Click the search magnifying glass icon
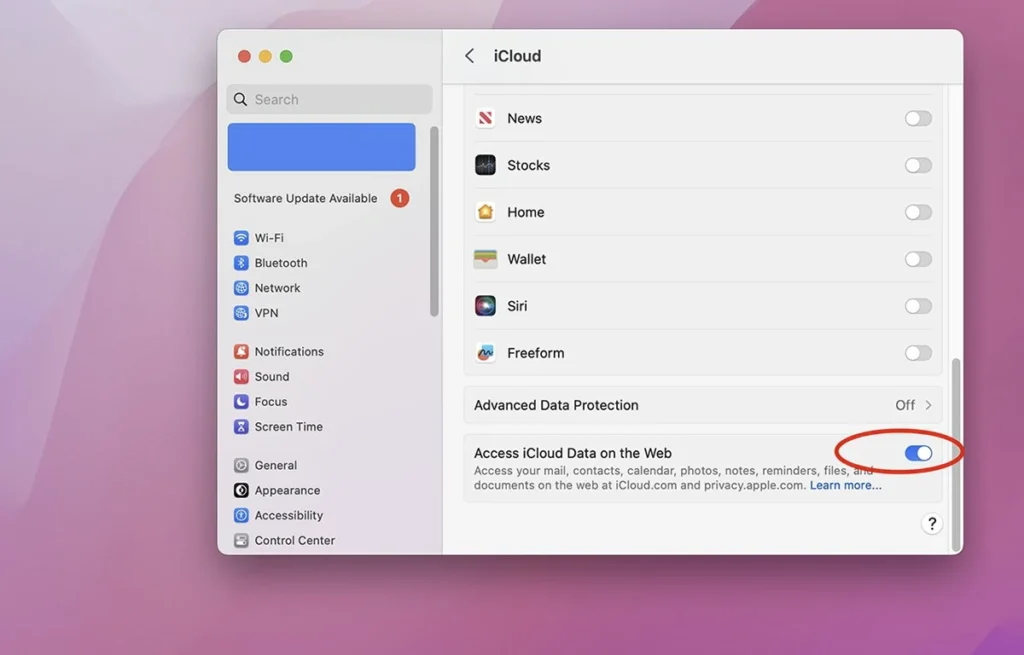Screen dimensions: 1024x655 click(240, 99)
